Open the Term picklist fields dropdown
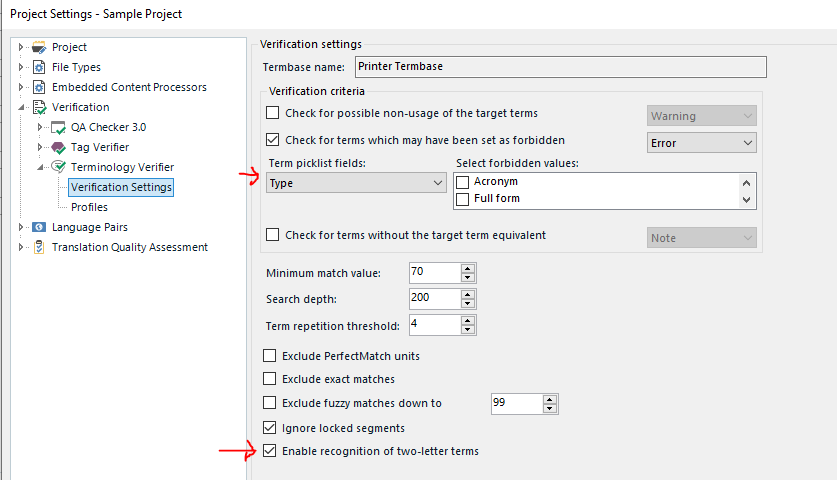This screenshot has height=480, width=837. [356, 183]
